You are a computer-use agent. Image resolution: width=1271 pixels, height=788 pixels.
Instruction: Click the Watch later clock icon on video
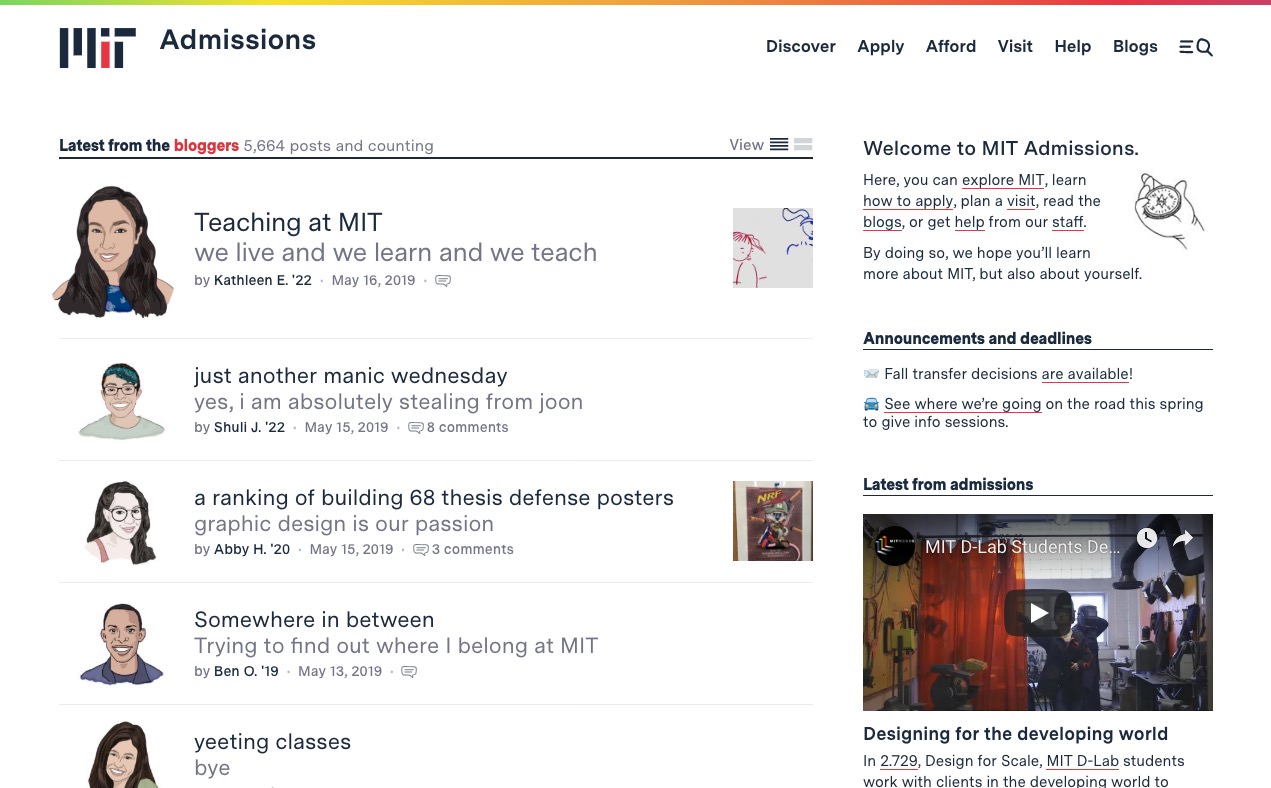point(1147,538)
